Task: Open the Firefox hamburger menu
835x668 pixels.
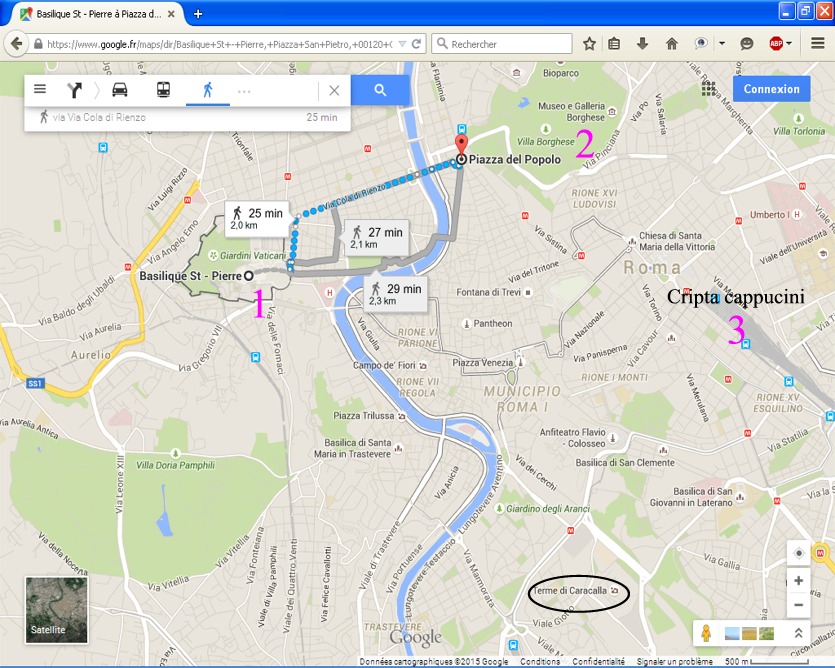Action: (x=818, y=44)
